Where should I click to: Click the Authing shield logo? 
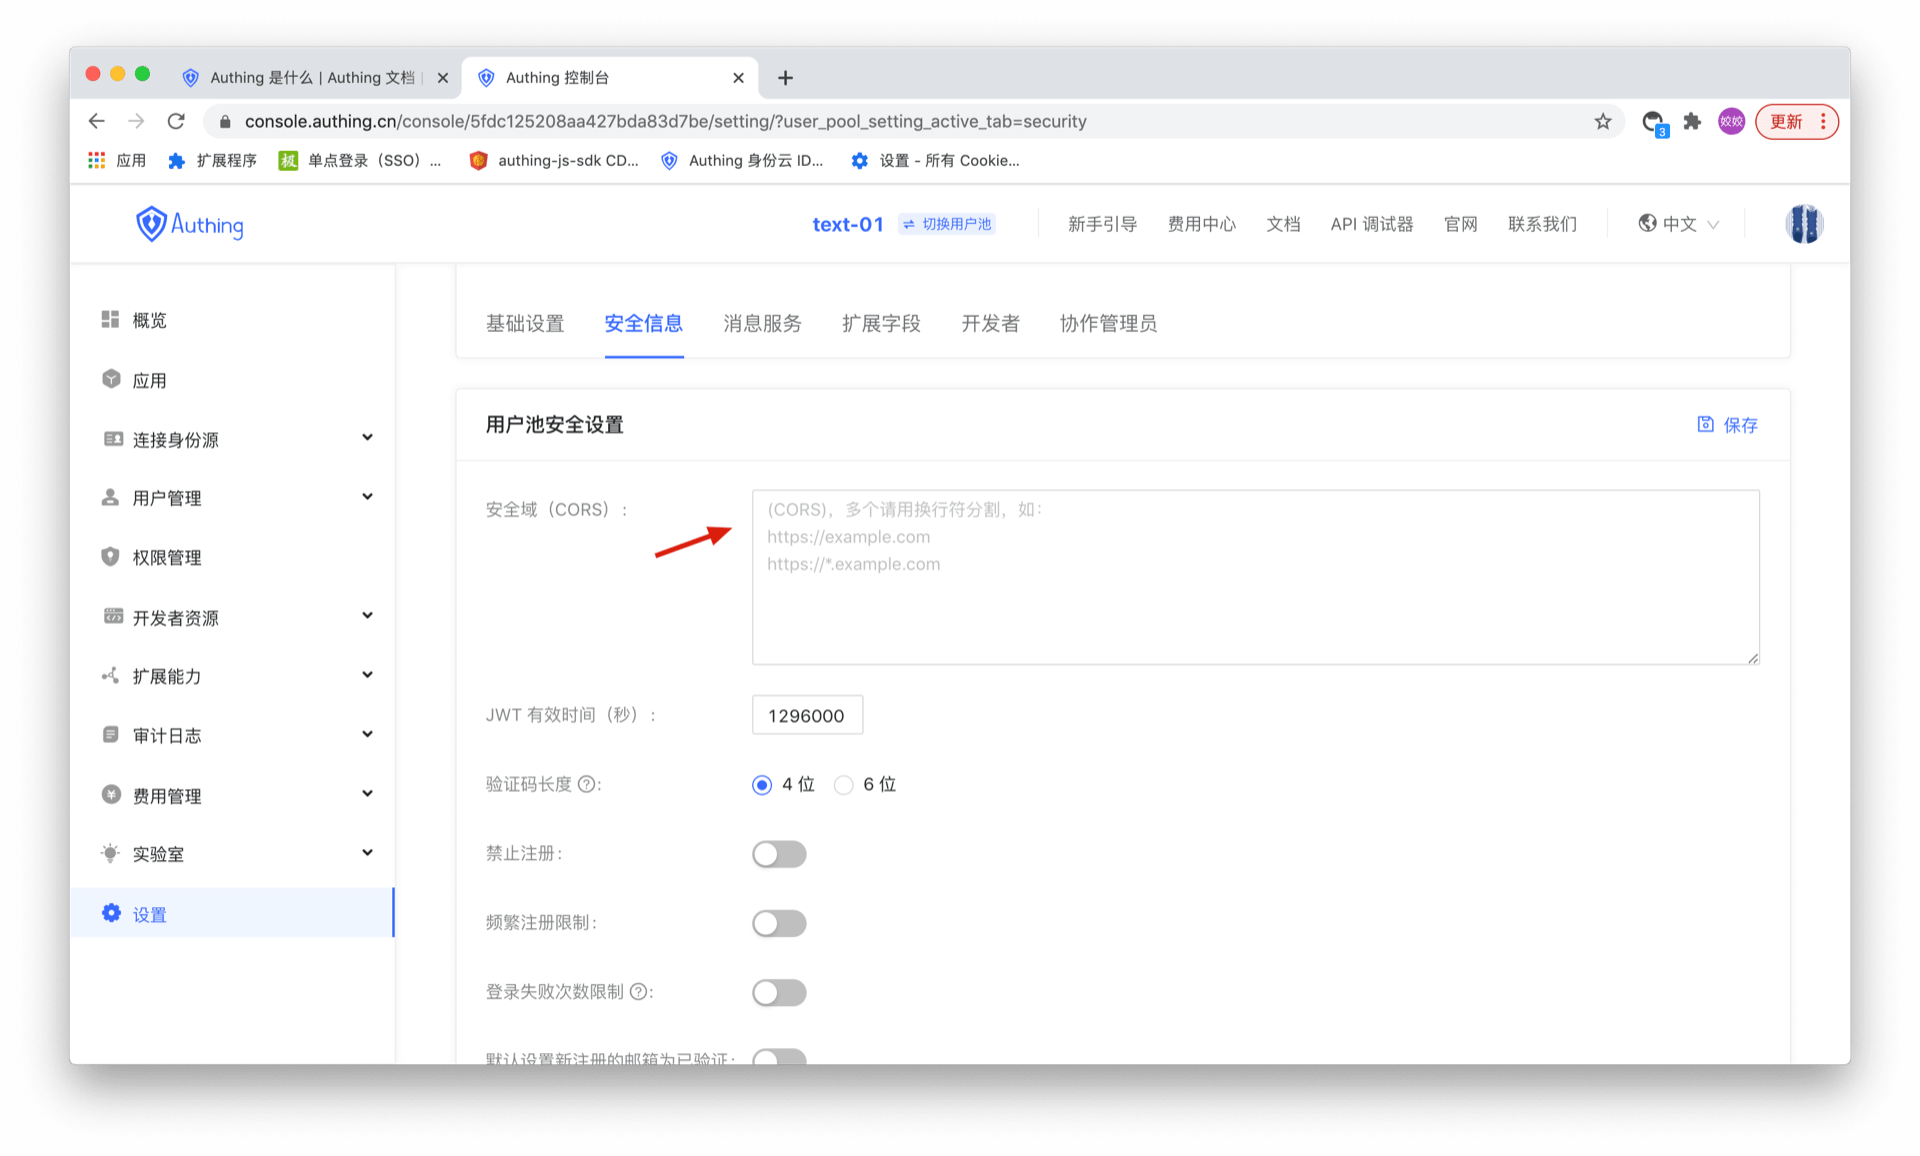[151, 224]
